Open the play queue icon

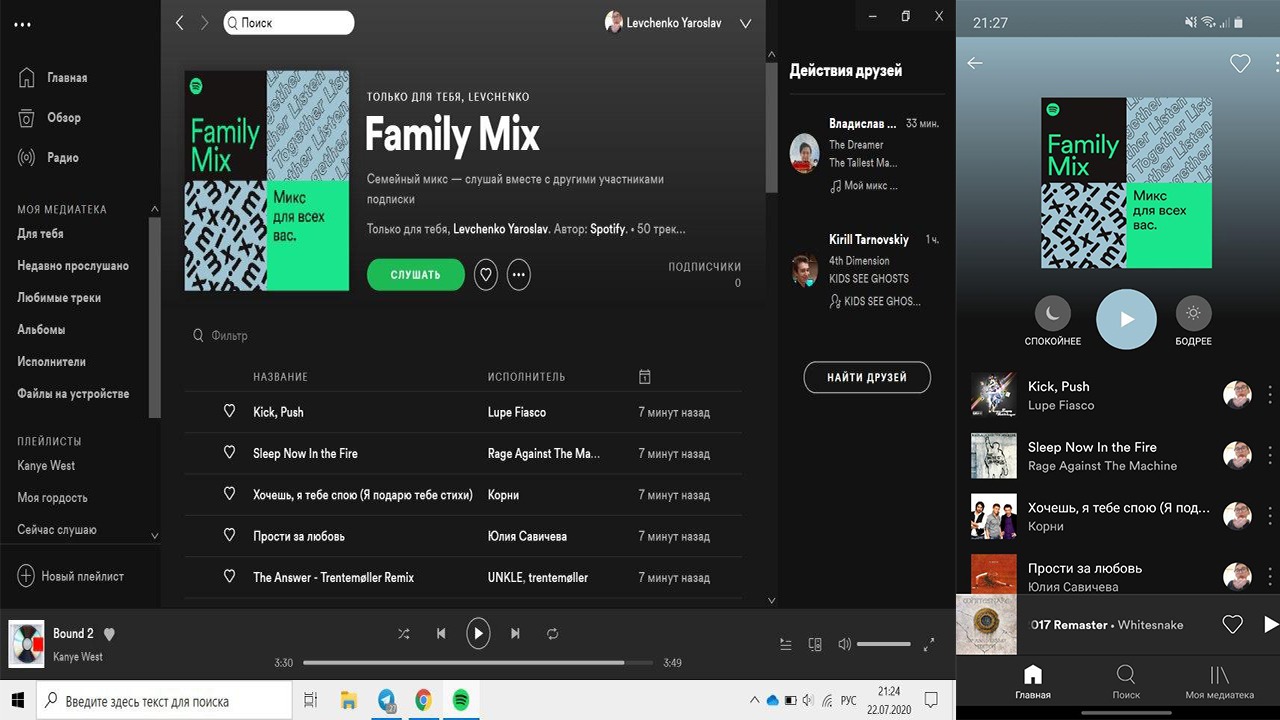[786, 645]
